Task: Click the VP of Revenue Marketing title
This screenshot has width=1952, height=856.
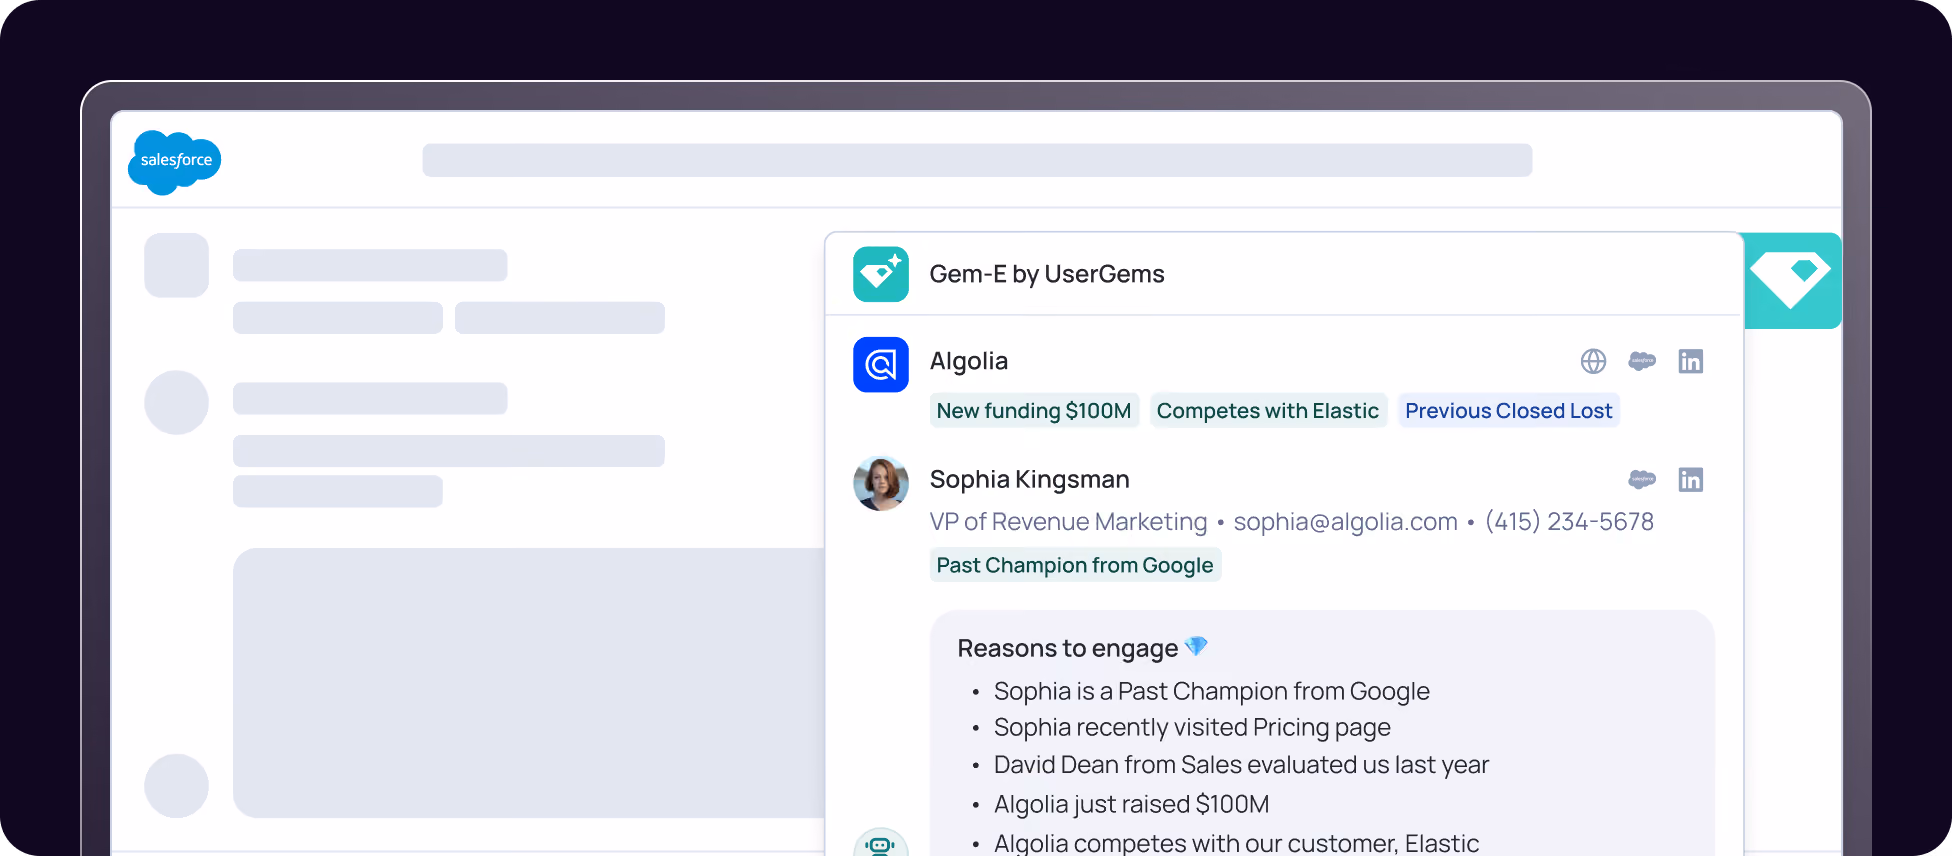Action: point(1069,522)
